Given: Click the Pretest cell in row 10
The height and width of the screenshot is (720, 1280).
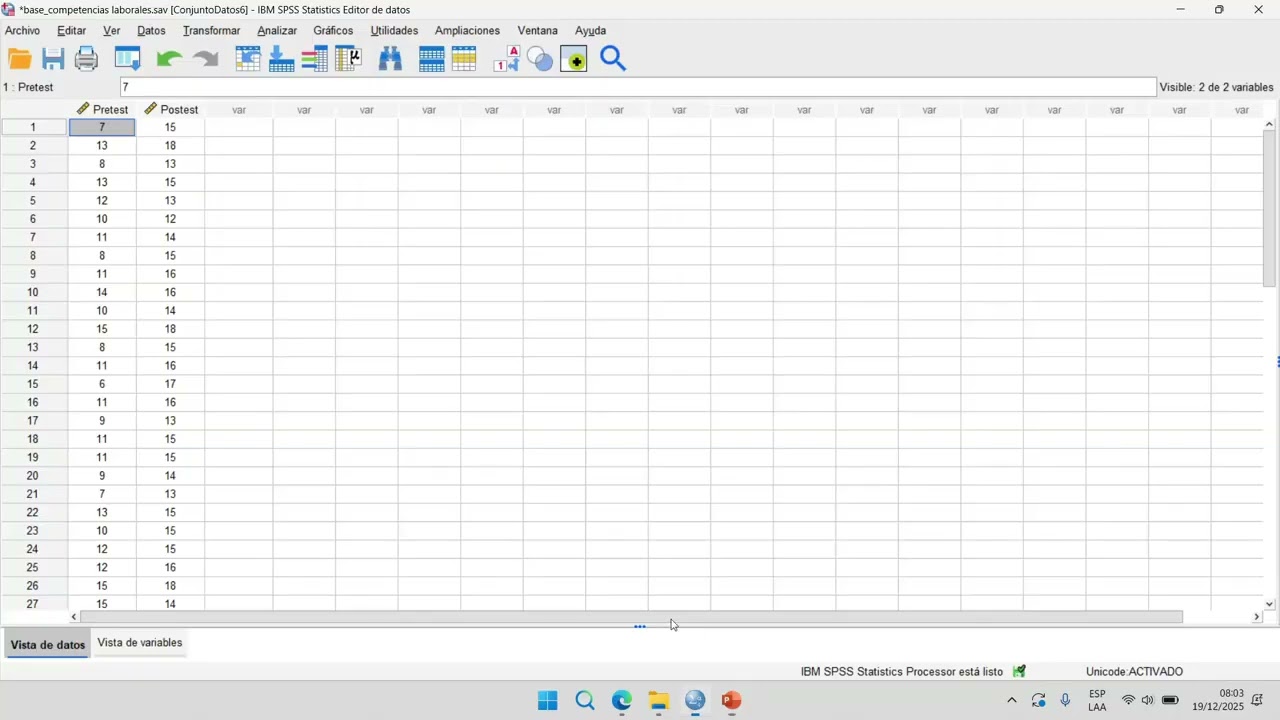Looking at the screenshot, I should pos(102,292).
